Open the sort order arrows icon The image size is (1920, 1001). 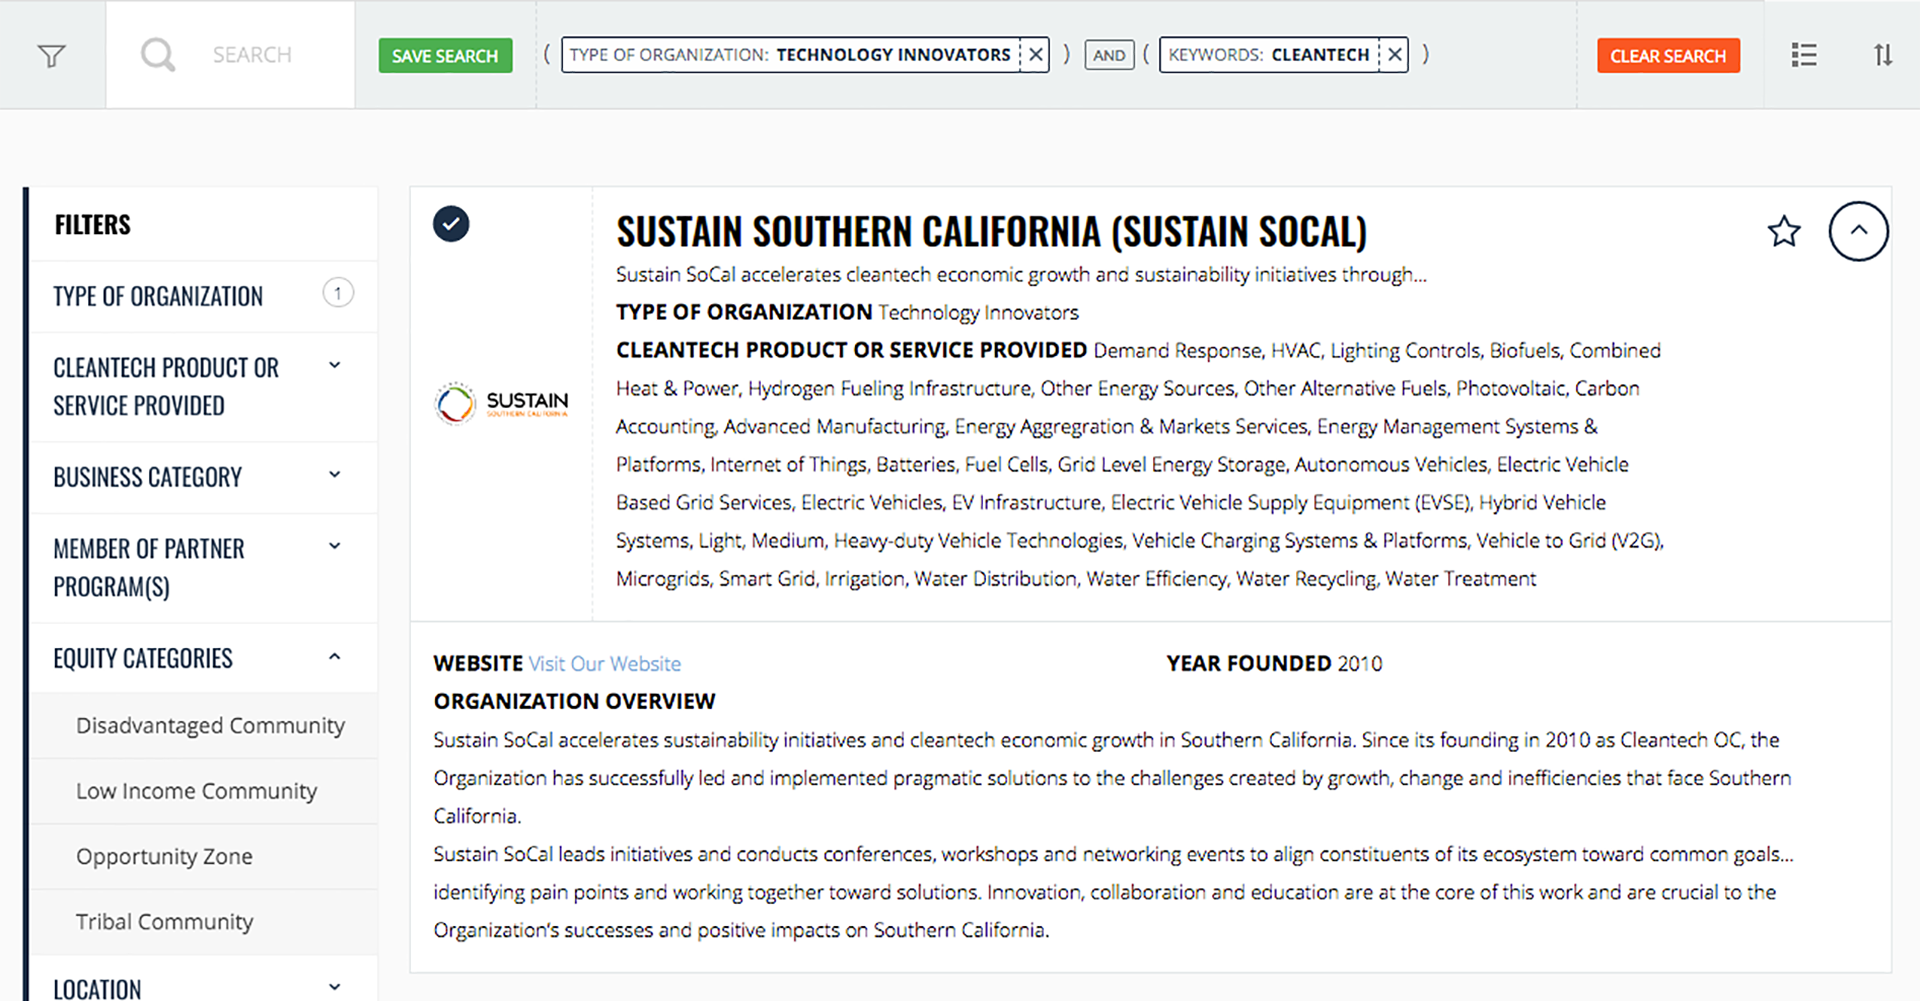1883,55
